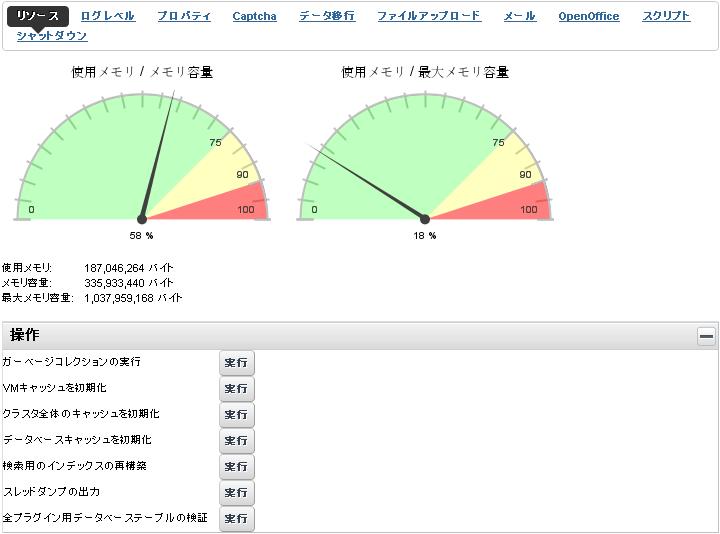Open the メール settings tab
This screenshot has width=720, height=534.
(x=519, y=16)
